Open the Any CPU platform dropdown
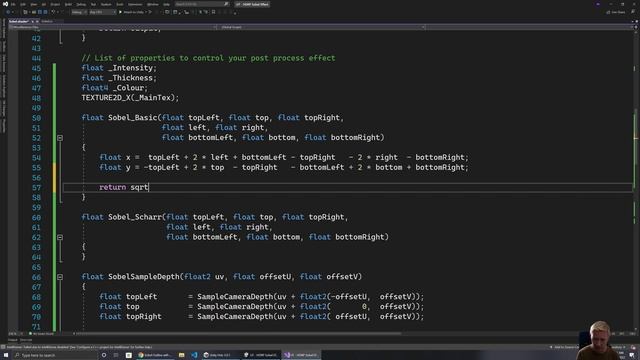Viewport: 640px width, 360px height. point(102,12)
